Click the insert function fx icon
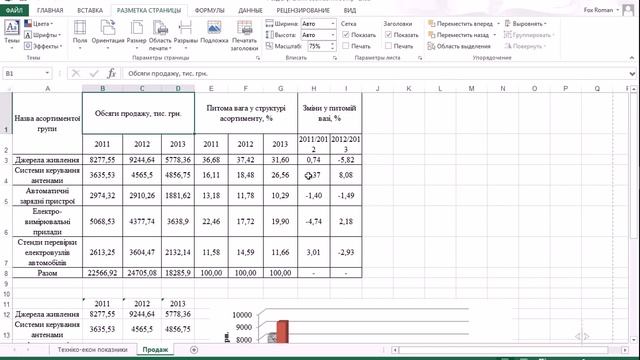 (111, 73)
